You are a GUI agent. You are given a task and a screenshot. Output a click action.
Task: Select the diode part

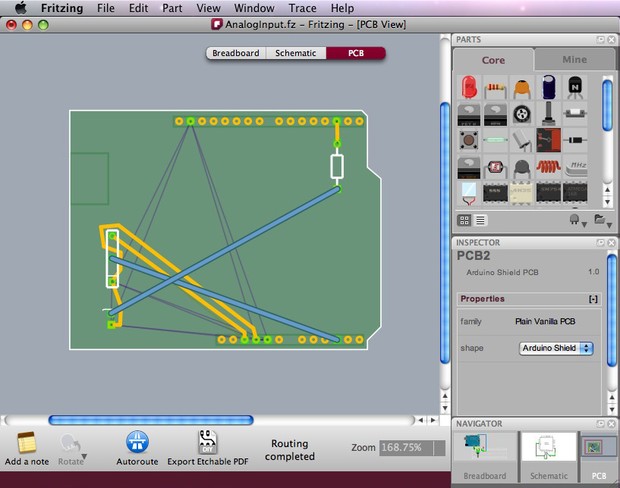pos(575,140)
